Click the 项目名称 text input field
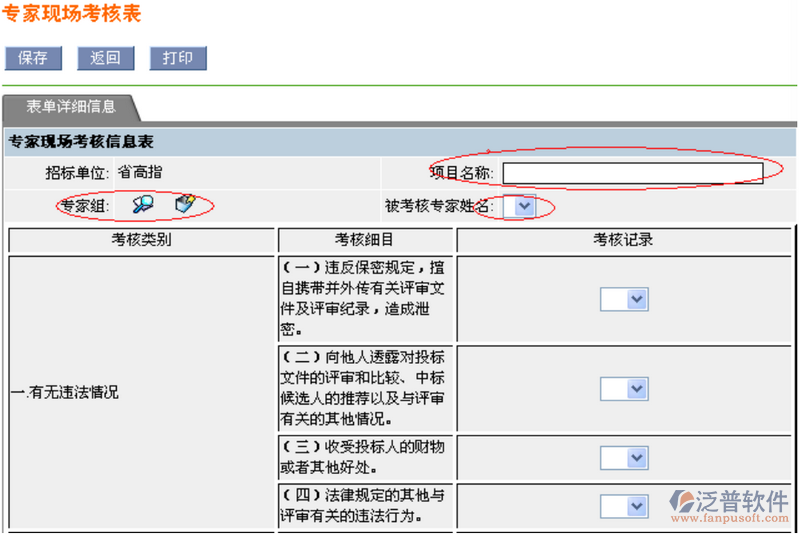This screenshot has height=534, width=799. [632, 173]
